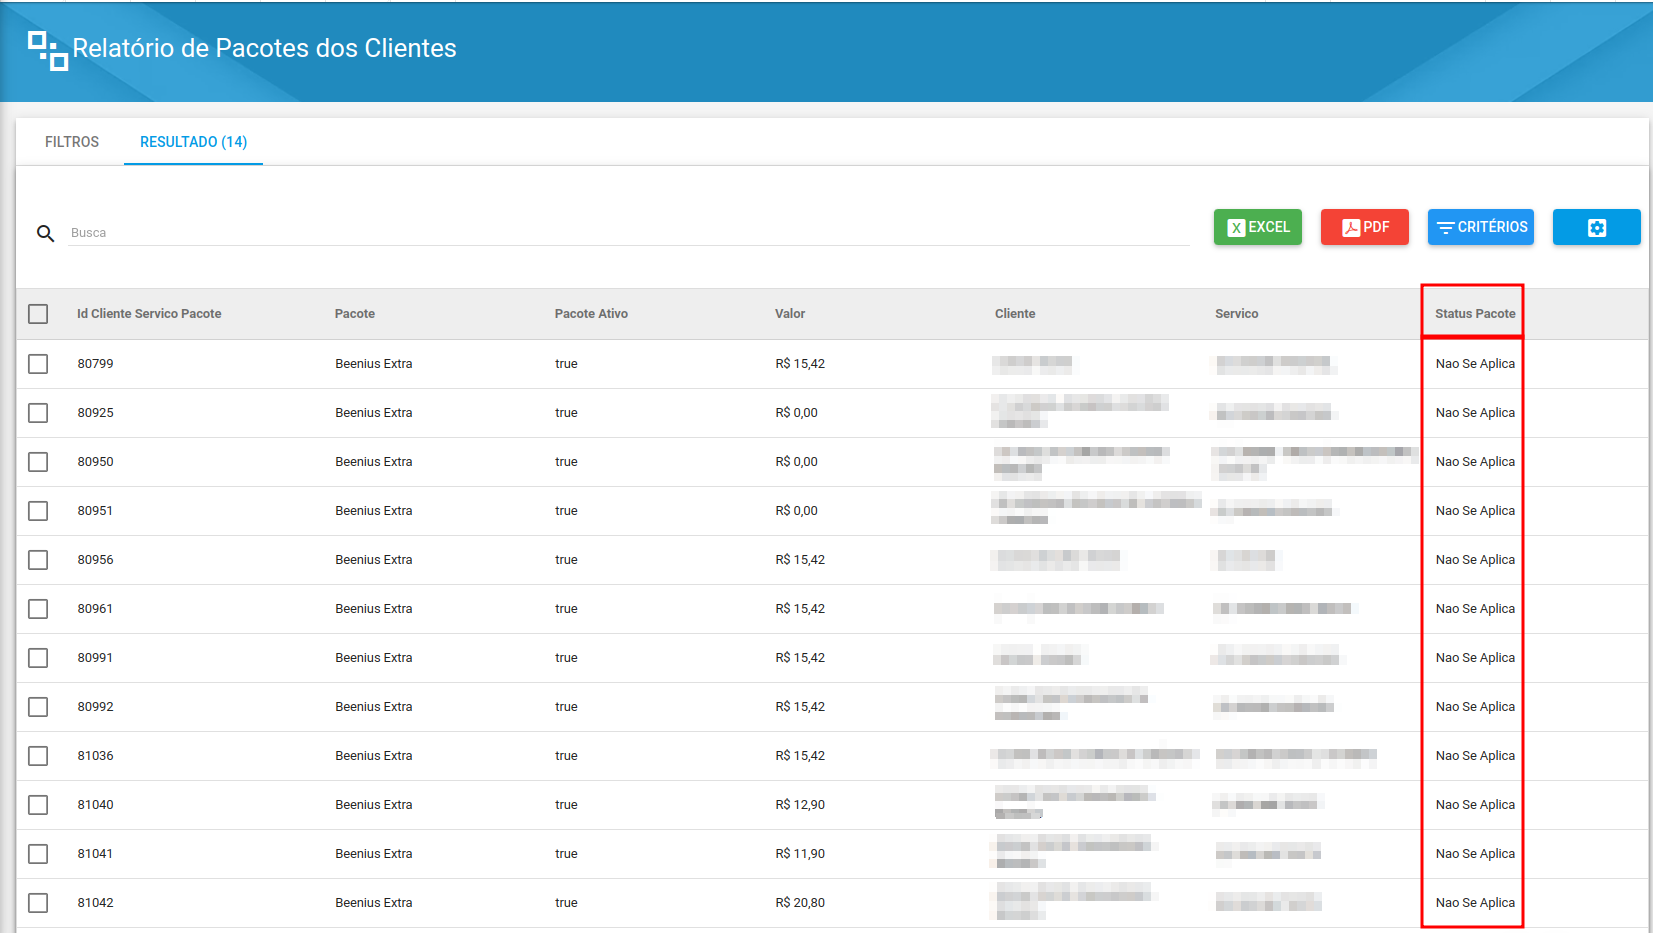
Task: Sort by Cliente column header
Action: tap(1015, 314)
